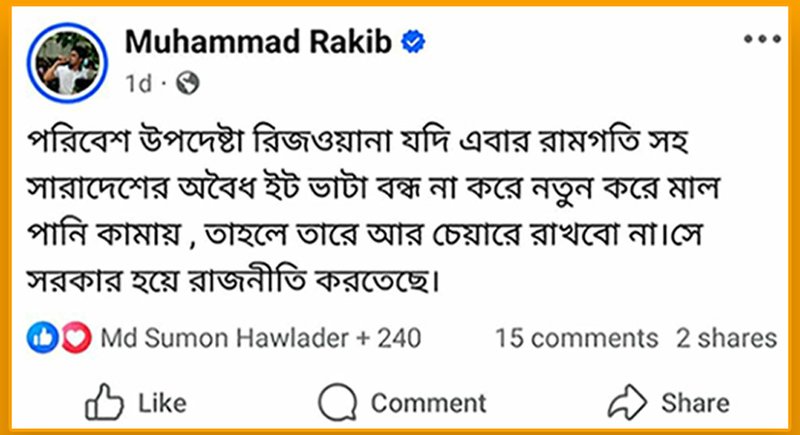Click the + 240 reactions count
800x435 pixels.
pos(390,338)
